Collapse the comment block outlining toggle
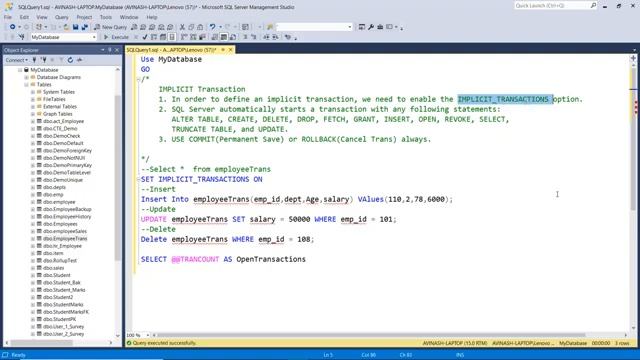This screenshot has height=360, width=640. tap(138, 79)
